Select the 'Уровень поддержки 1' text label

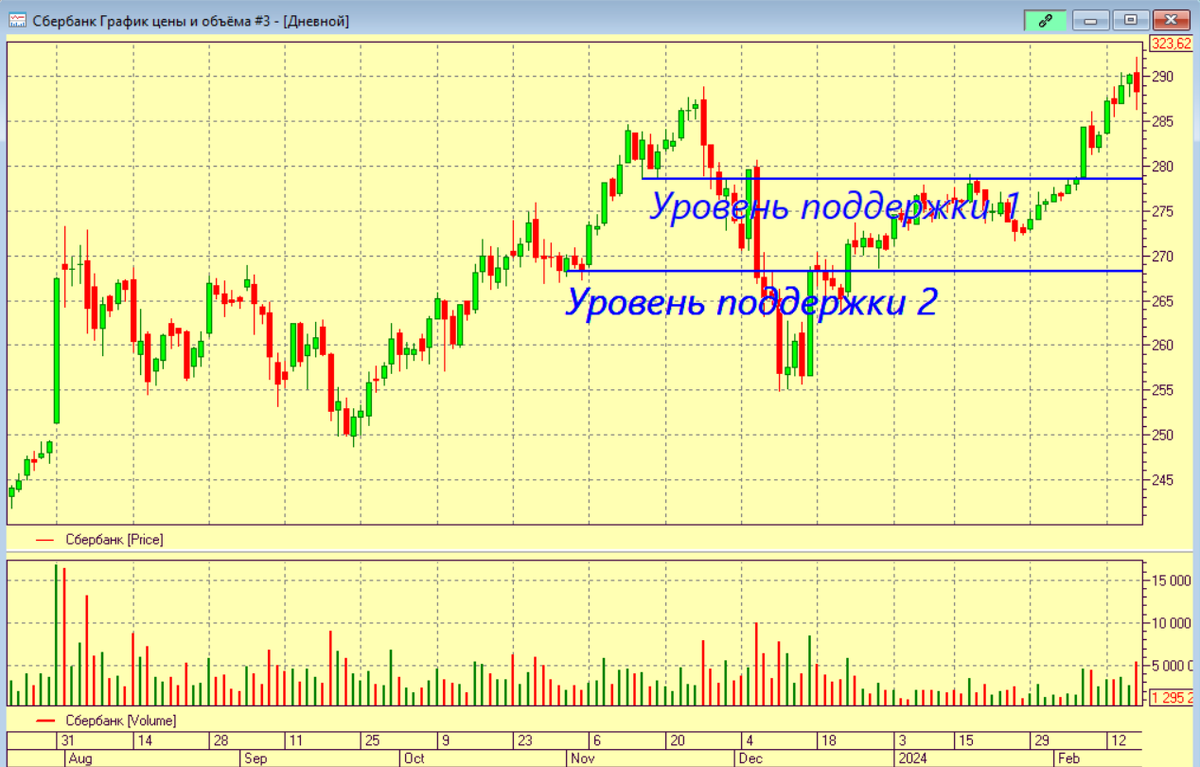tap(834, 207)
